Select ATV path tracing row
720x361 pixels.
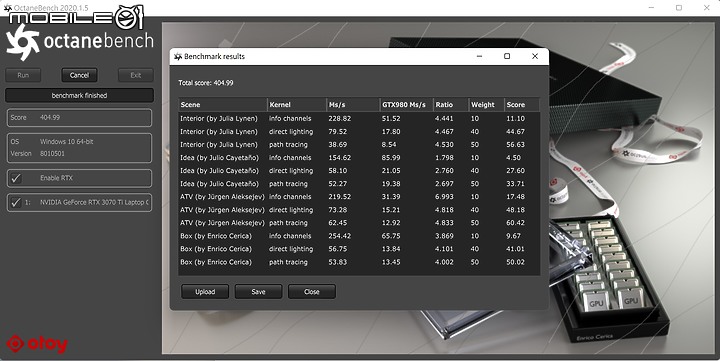pyautogui.click(x=359, y=223)
